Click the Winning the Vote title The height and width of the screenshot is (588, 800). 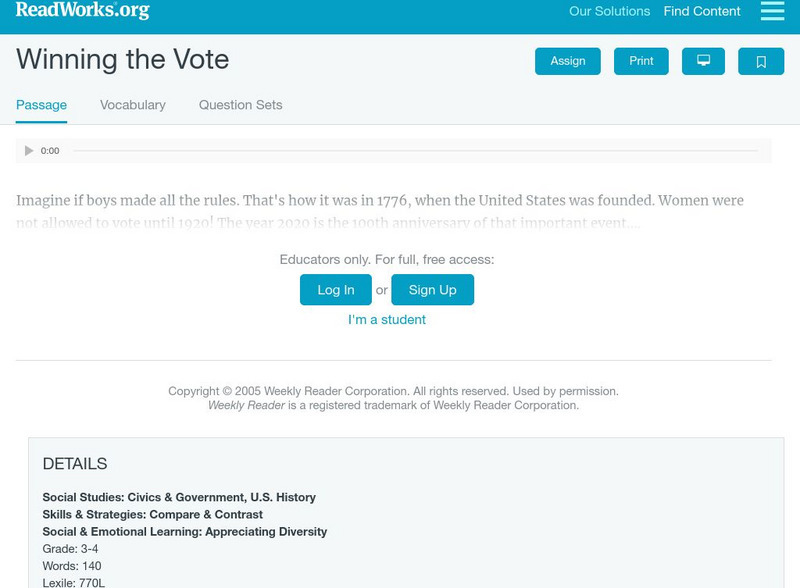point(122,59)
